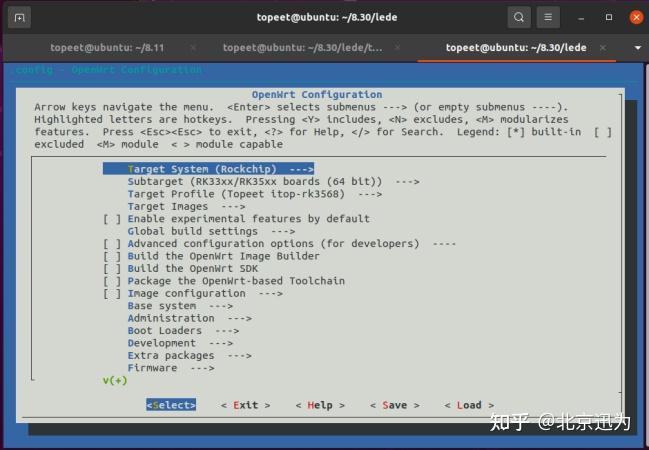The height and width of the screenshot is (450, 649).
Task: Switch to the ~/8.11 terminal tab
Action: 107,48
